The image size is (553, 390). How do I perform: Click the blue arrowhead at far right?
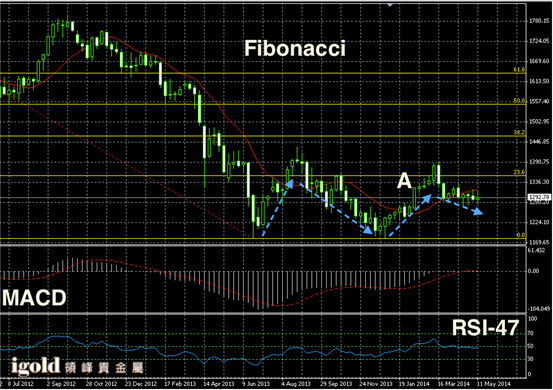(x=478, y=212)
